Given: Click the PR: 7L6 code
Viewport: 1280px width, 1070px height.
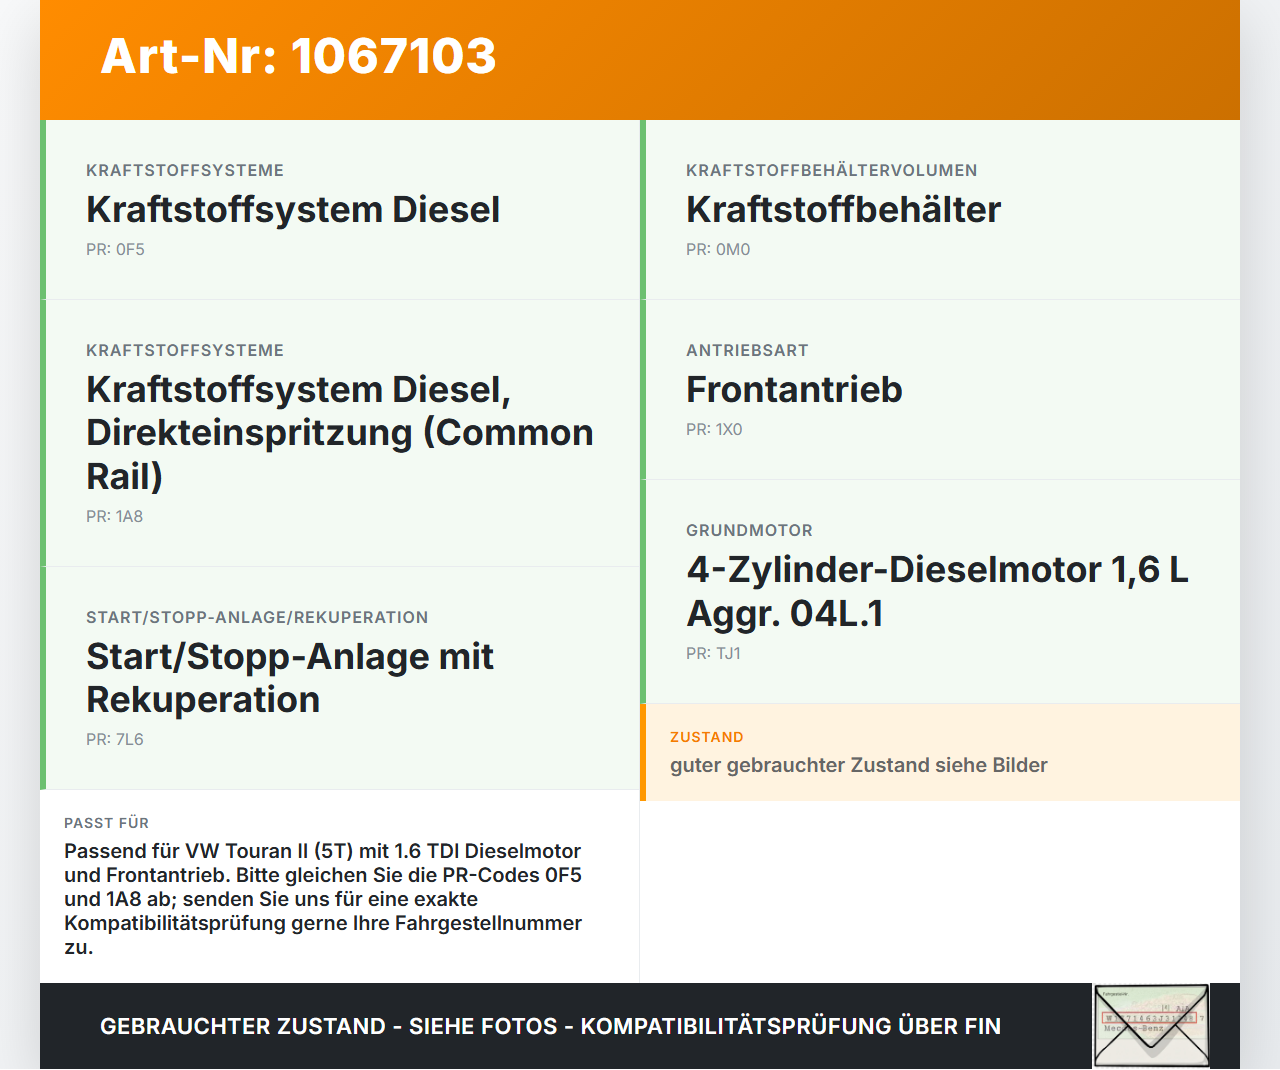Looking at the screenshot, I should (115, 739).
